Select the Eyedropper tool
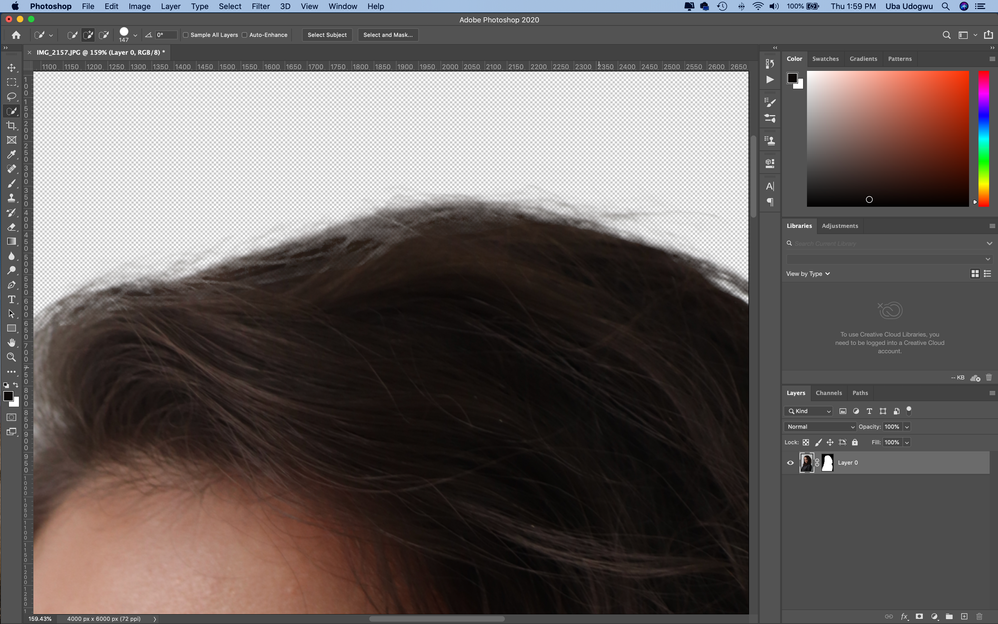Screen dimensions: 998x624 tap(11, 155)
